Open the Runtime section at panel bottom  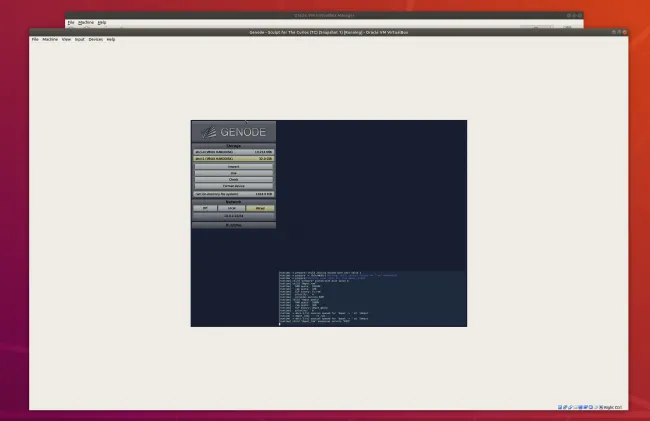click(x=233, y=225)
